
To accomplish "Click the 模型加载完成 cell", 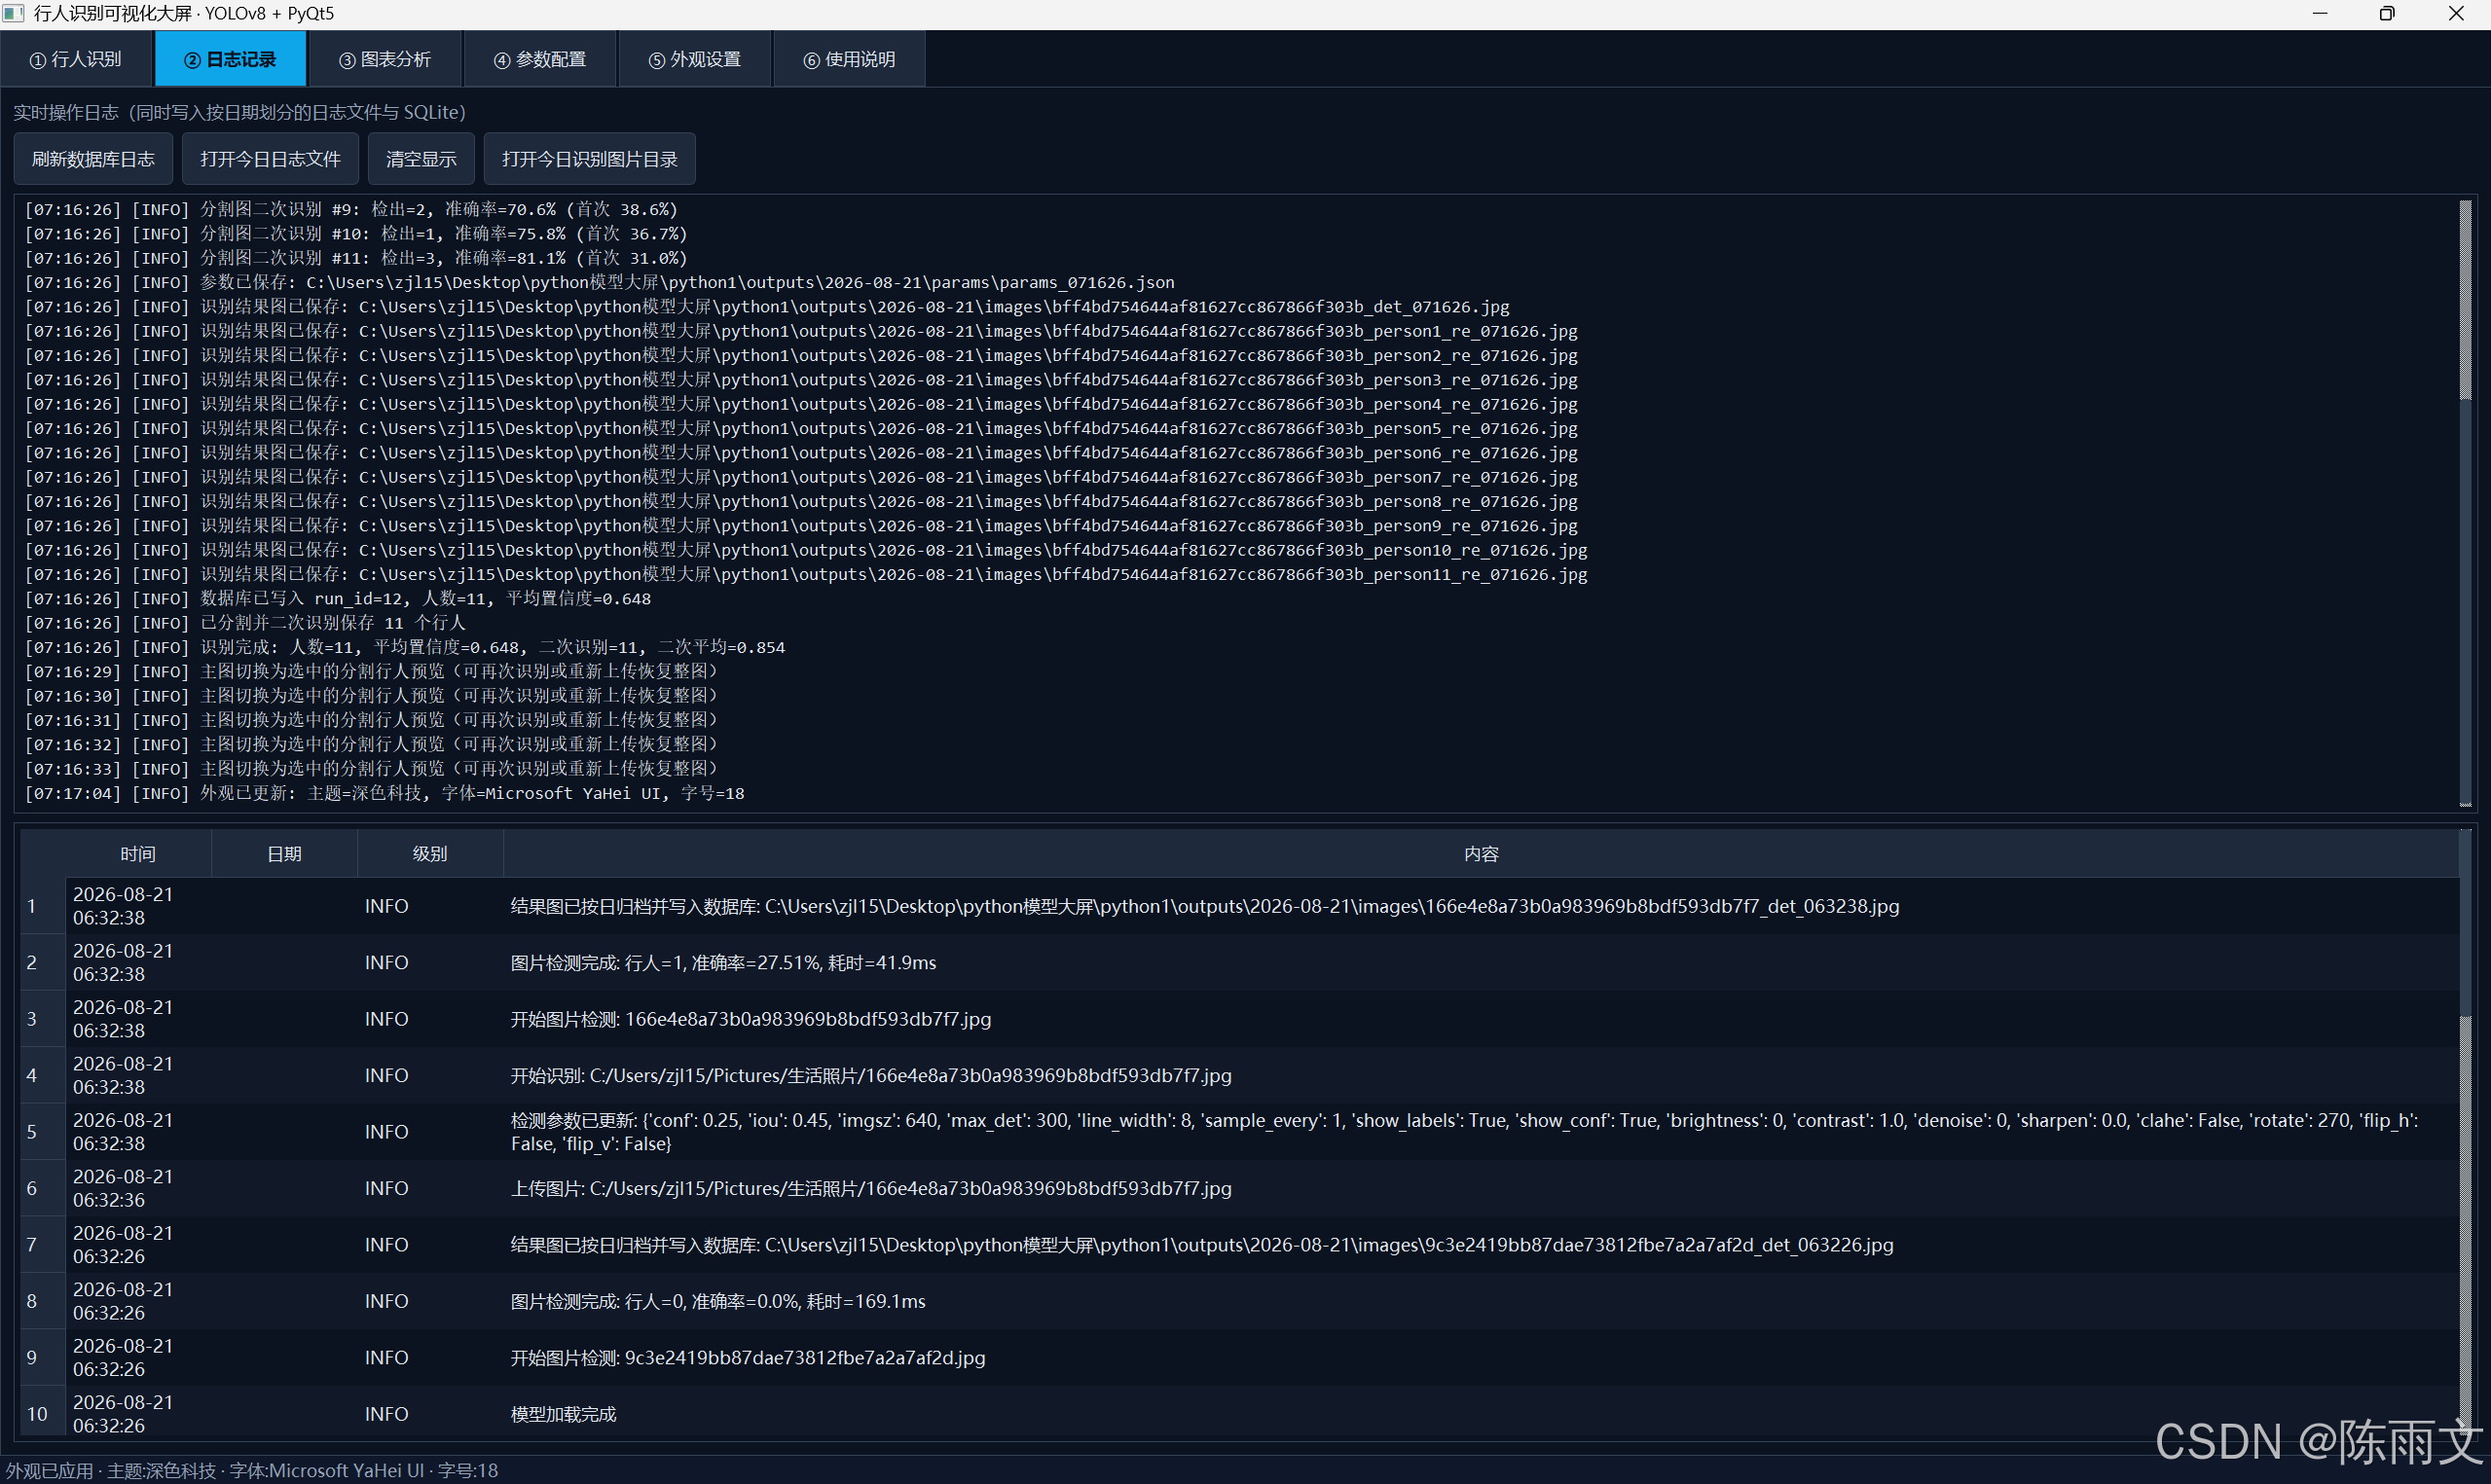I will point(1481,1414).
